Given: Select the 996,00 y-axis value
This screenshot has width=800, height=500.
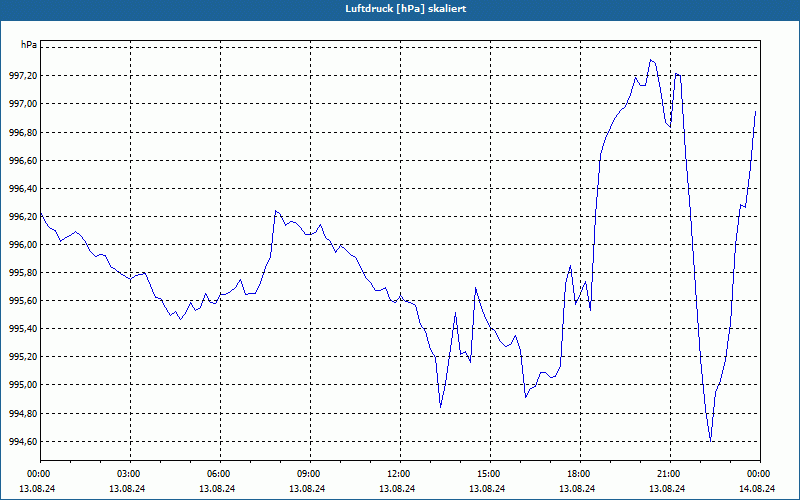Looking at the screenshot, I should click(x=22, y=245).
